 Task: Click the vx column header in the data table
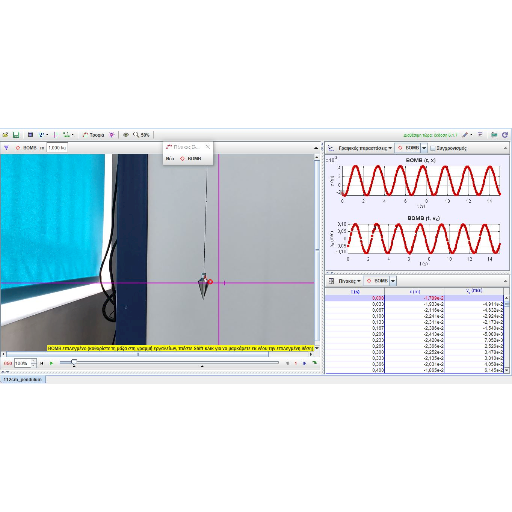pos(474,292)
